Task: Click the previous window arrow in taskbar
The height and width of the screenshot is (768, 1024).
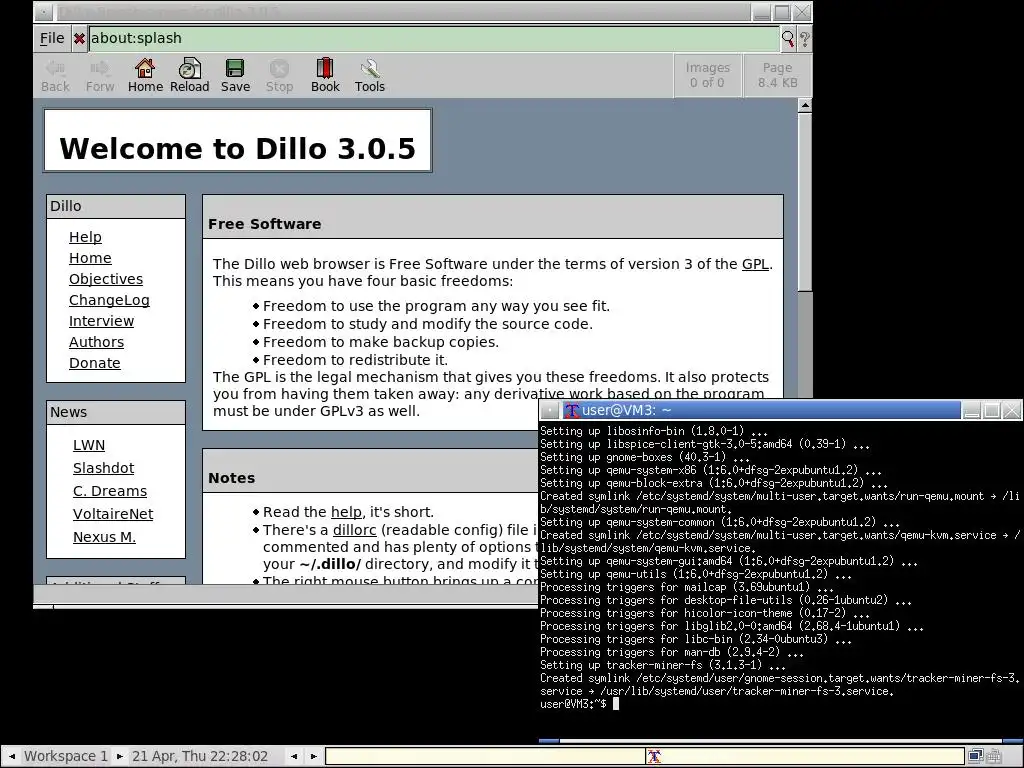Action: click(x=295, y=756)
